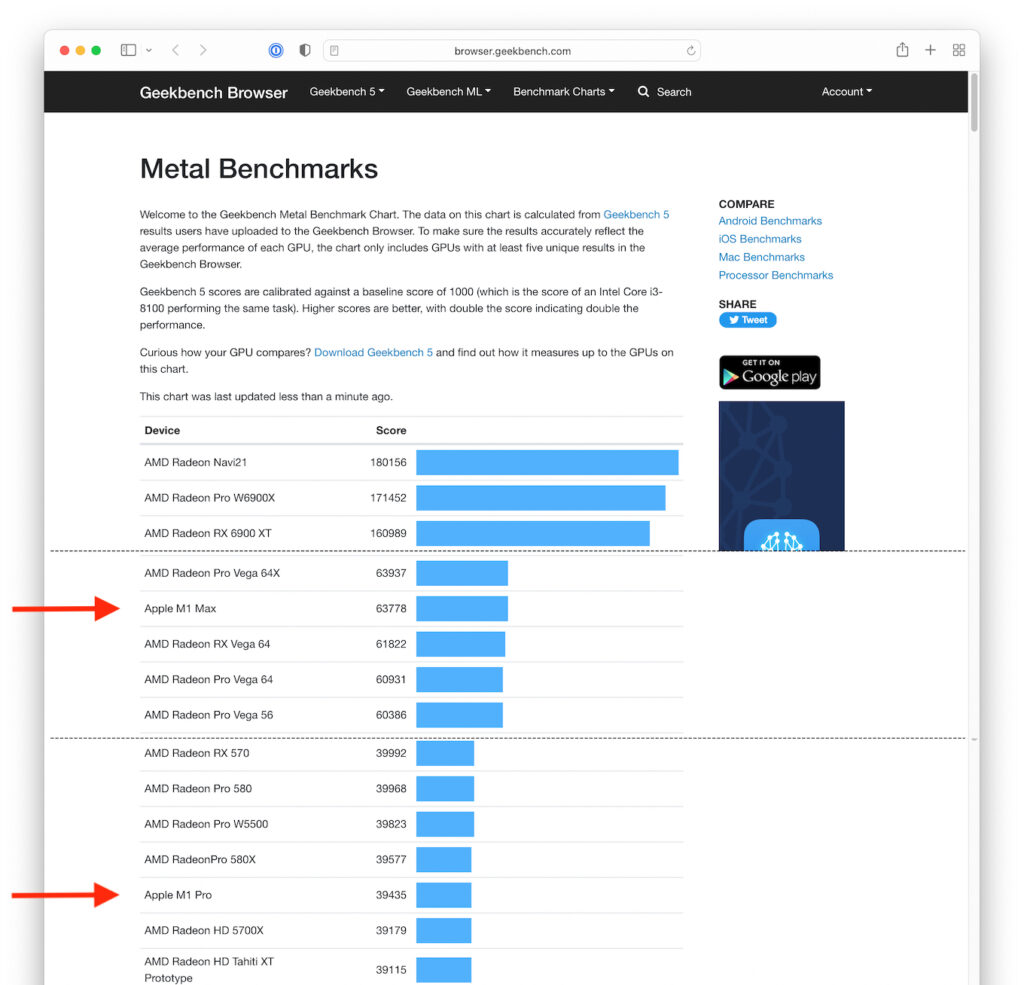Go forward to the next page
Screen dimensions: 1024x985
click(x=203, y=50)
